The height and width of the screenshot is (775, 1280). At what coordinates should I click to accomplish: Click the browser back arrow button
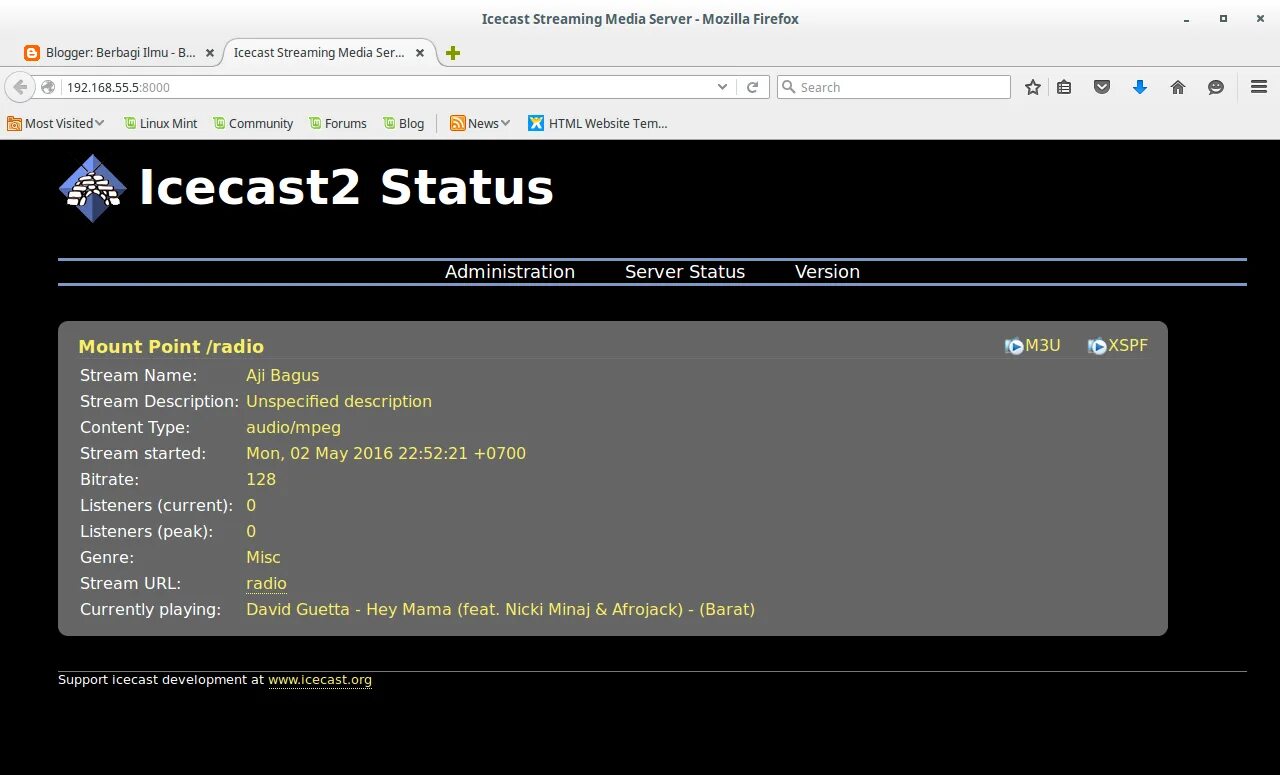tap(20, 87)
